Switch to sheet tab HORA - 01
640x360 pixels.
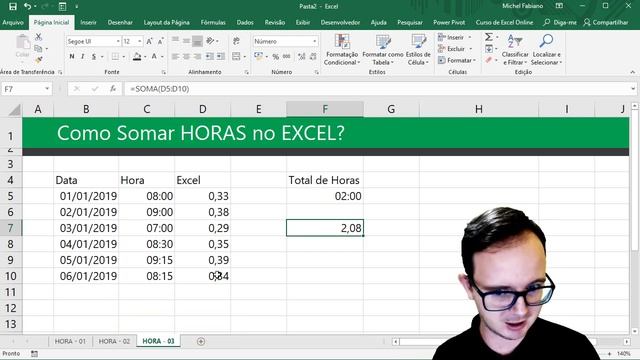70,341
